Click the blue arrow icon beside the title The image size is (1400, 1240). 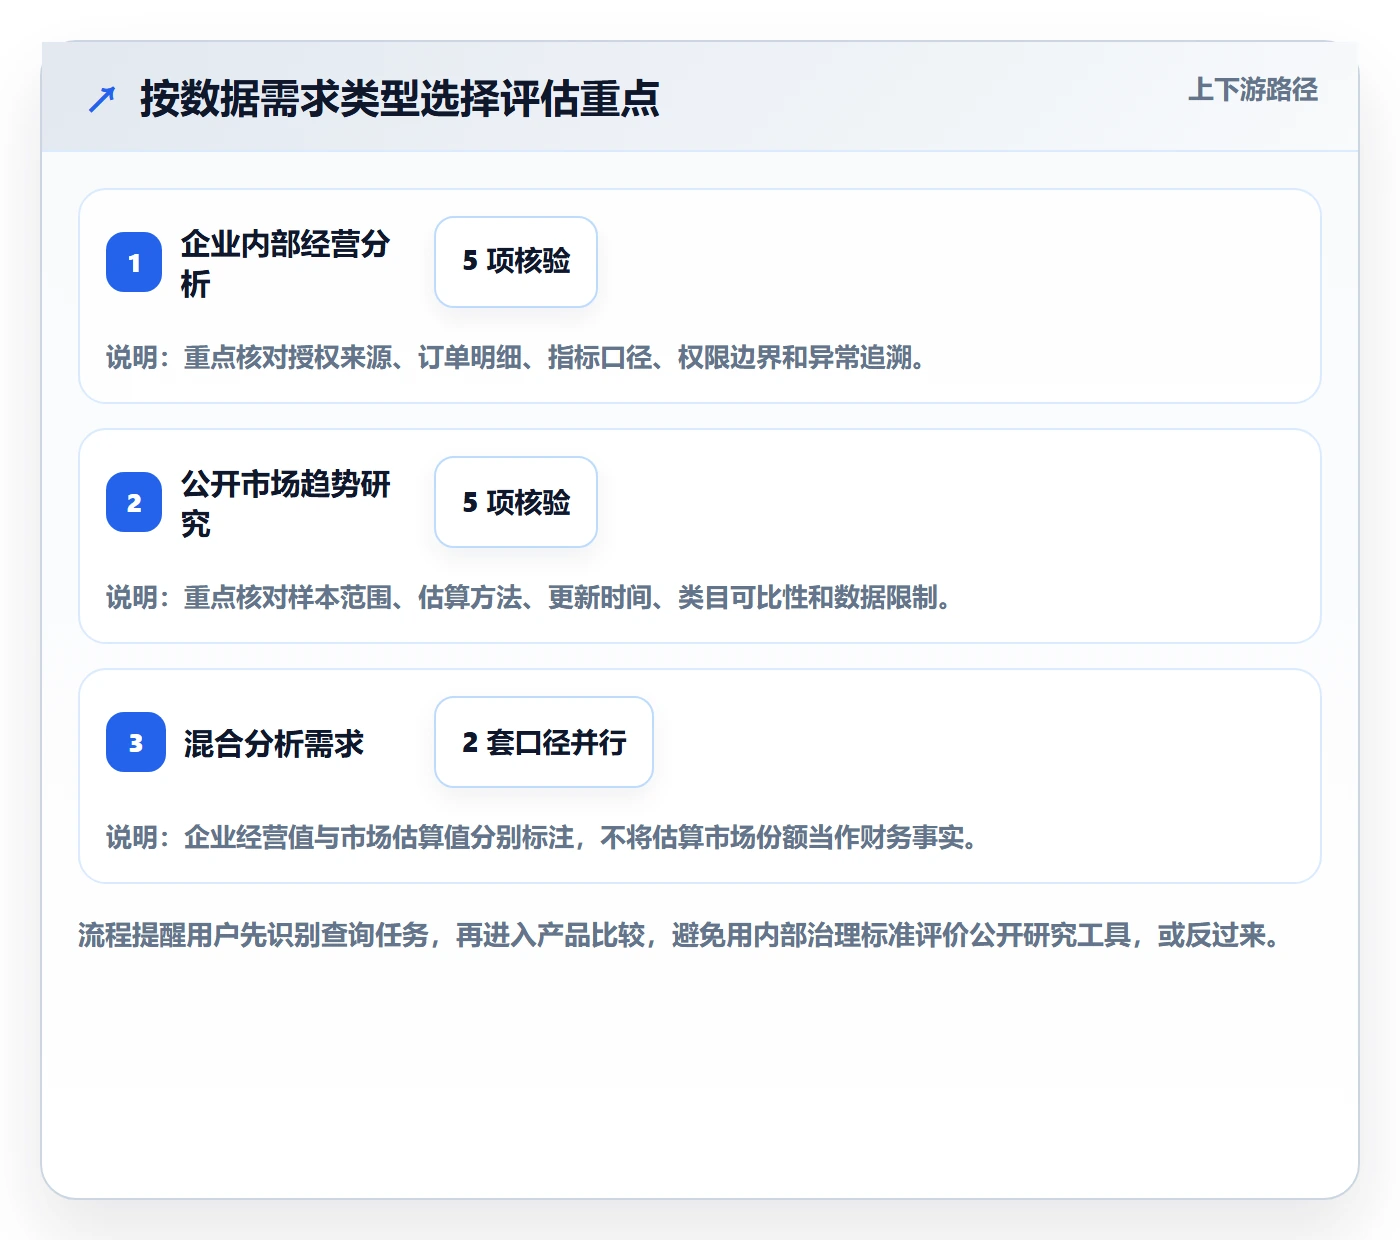[102, 99]
